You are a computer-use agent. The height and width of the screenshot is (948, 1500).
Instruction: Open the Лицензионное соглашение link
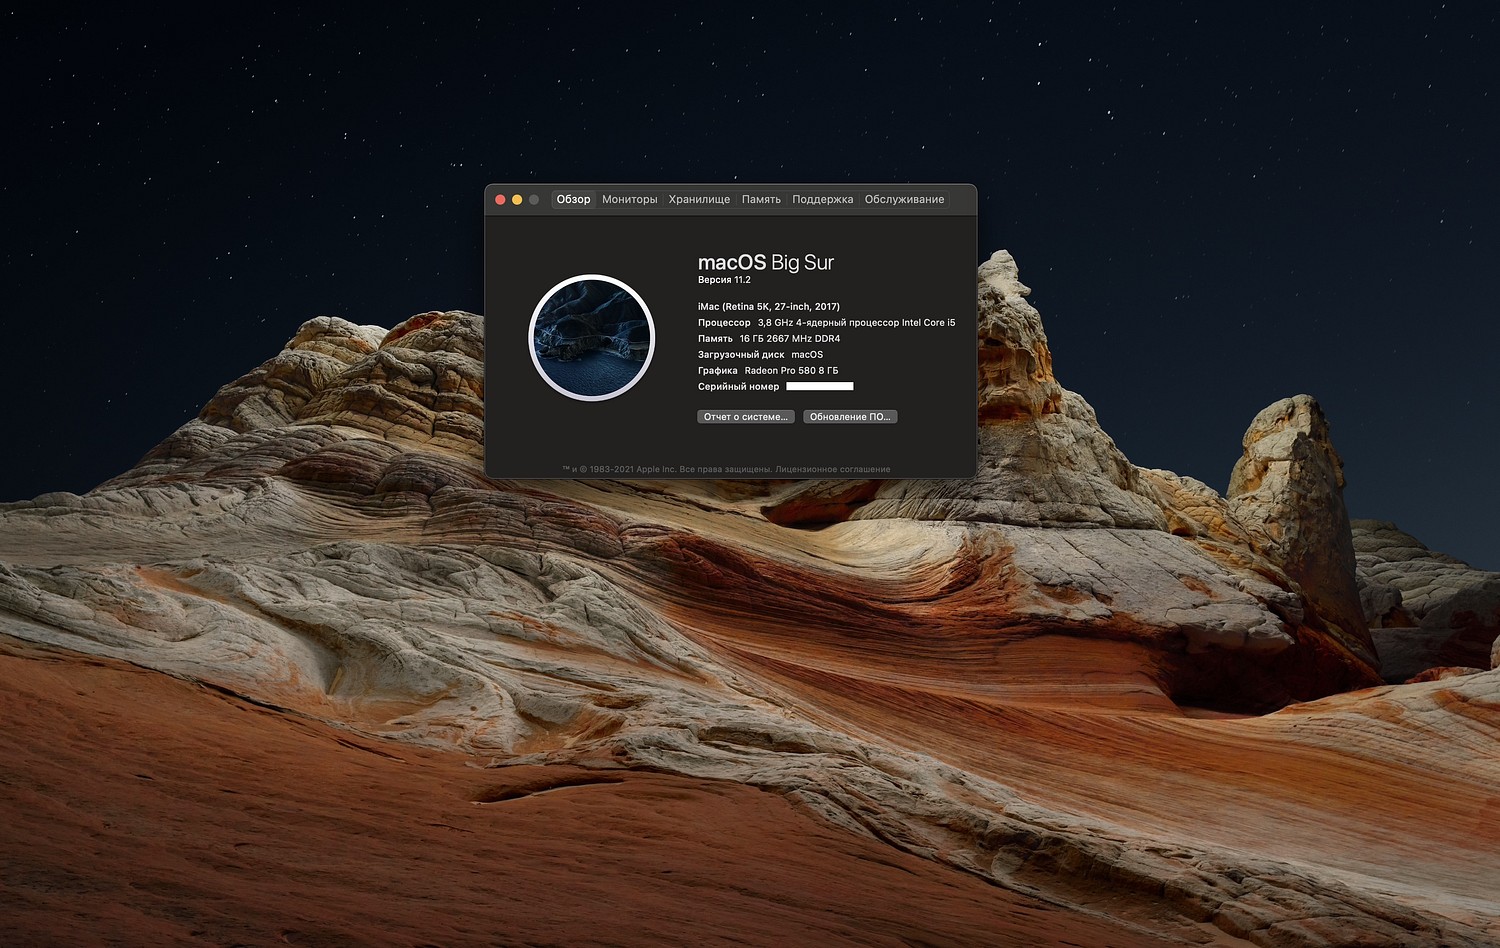point(832,469)
